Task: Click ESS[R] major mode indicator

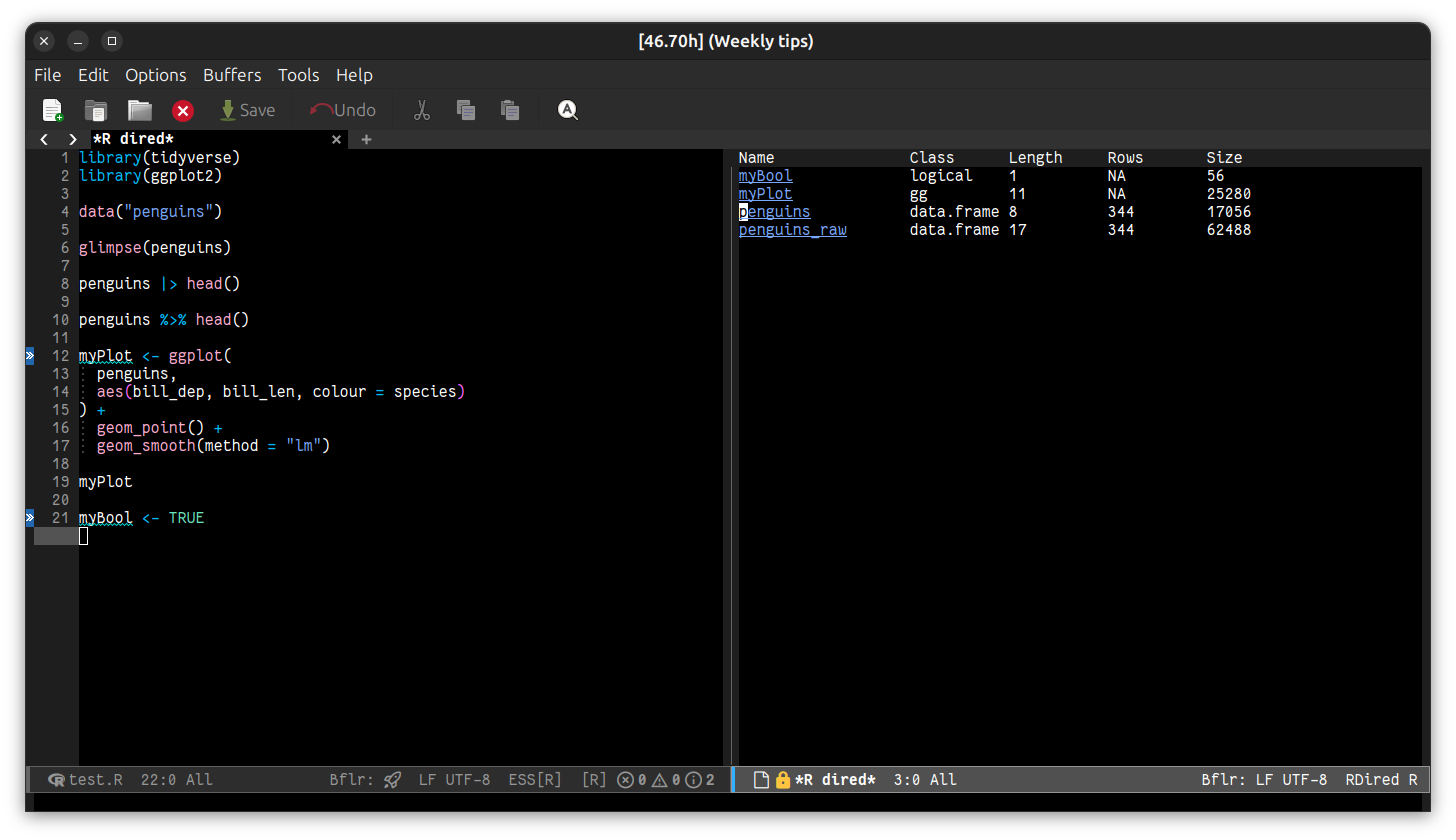Action: pyautogui.click(x=535, y=780)
